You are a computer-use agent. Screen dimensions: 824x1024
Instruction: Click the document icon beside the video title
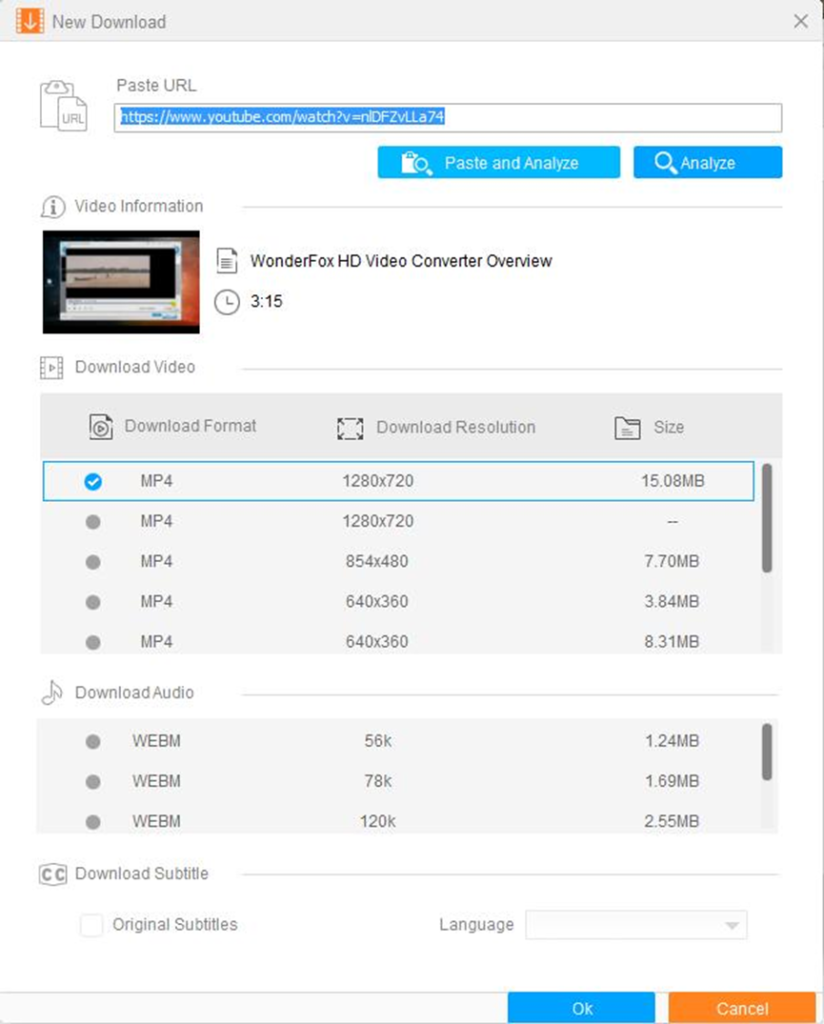pyautogui.click(x=227, y=261)
